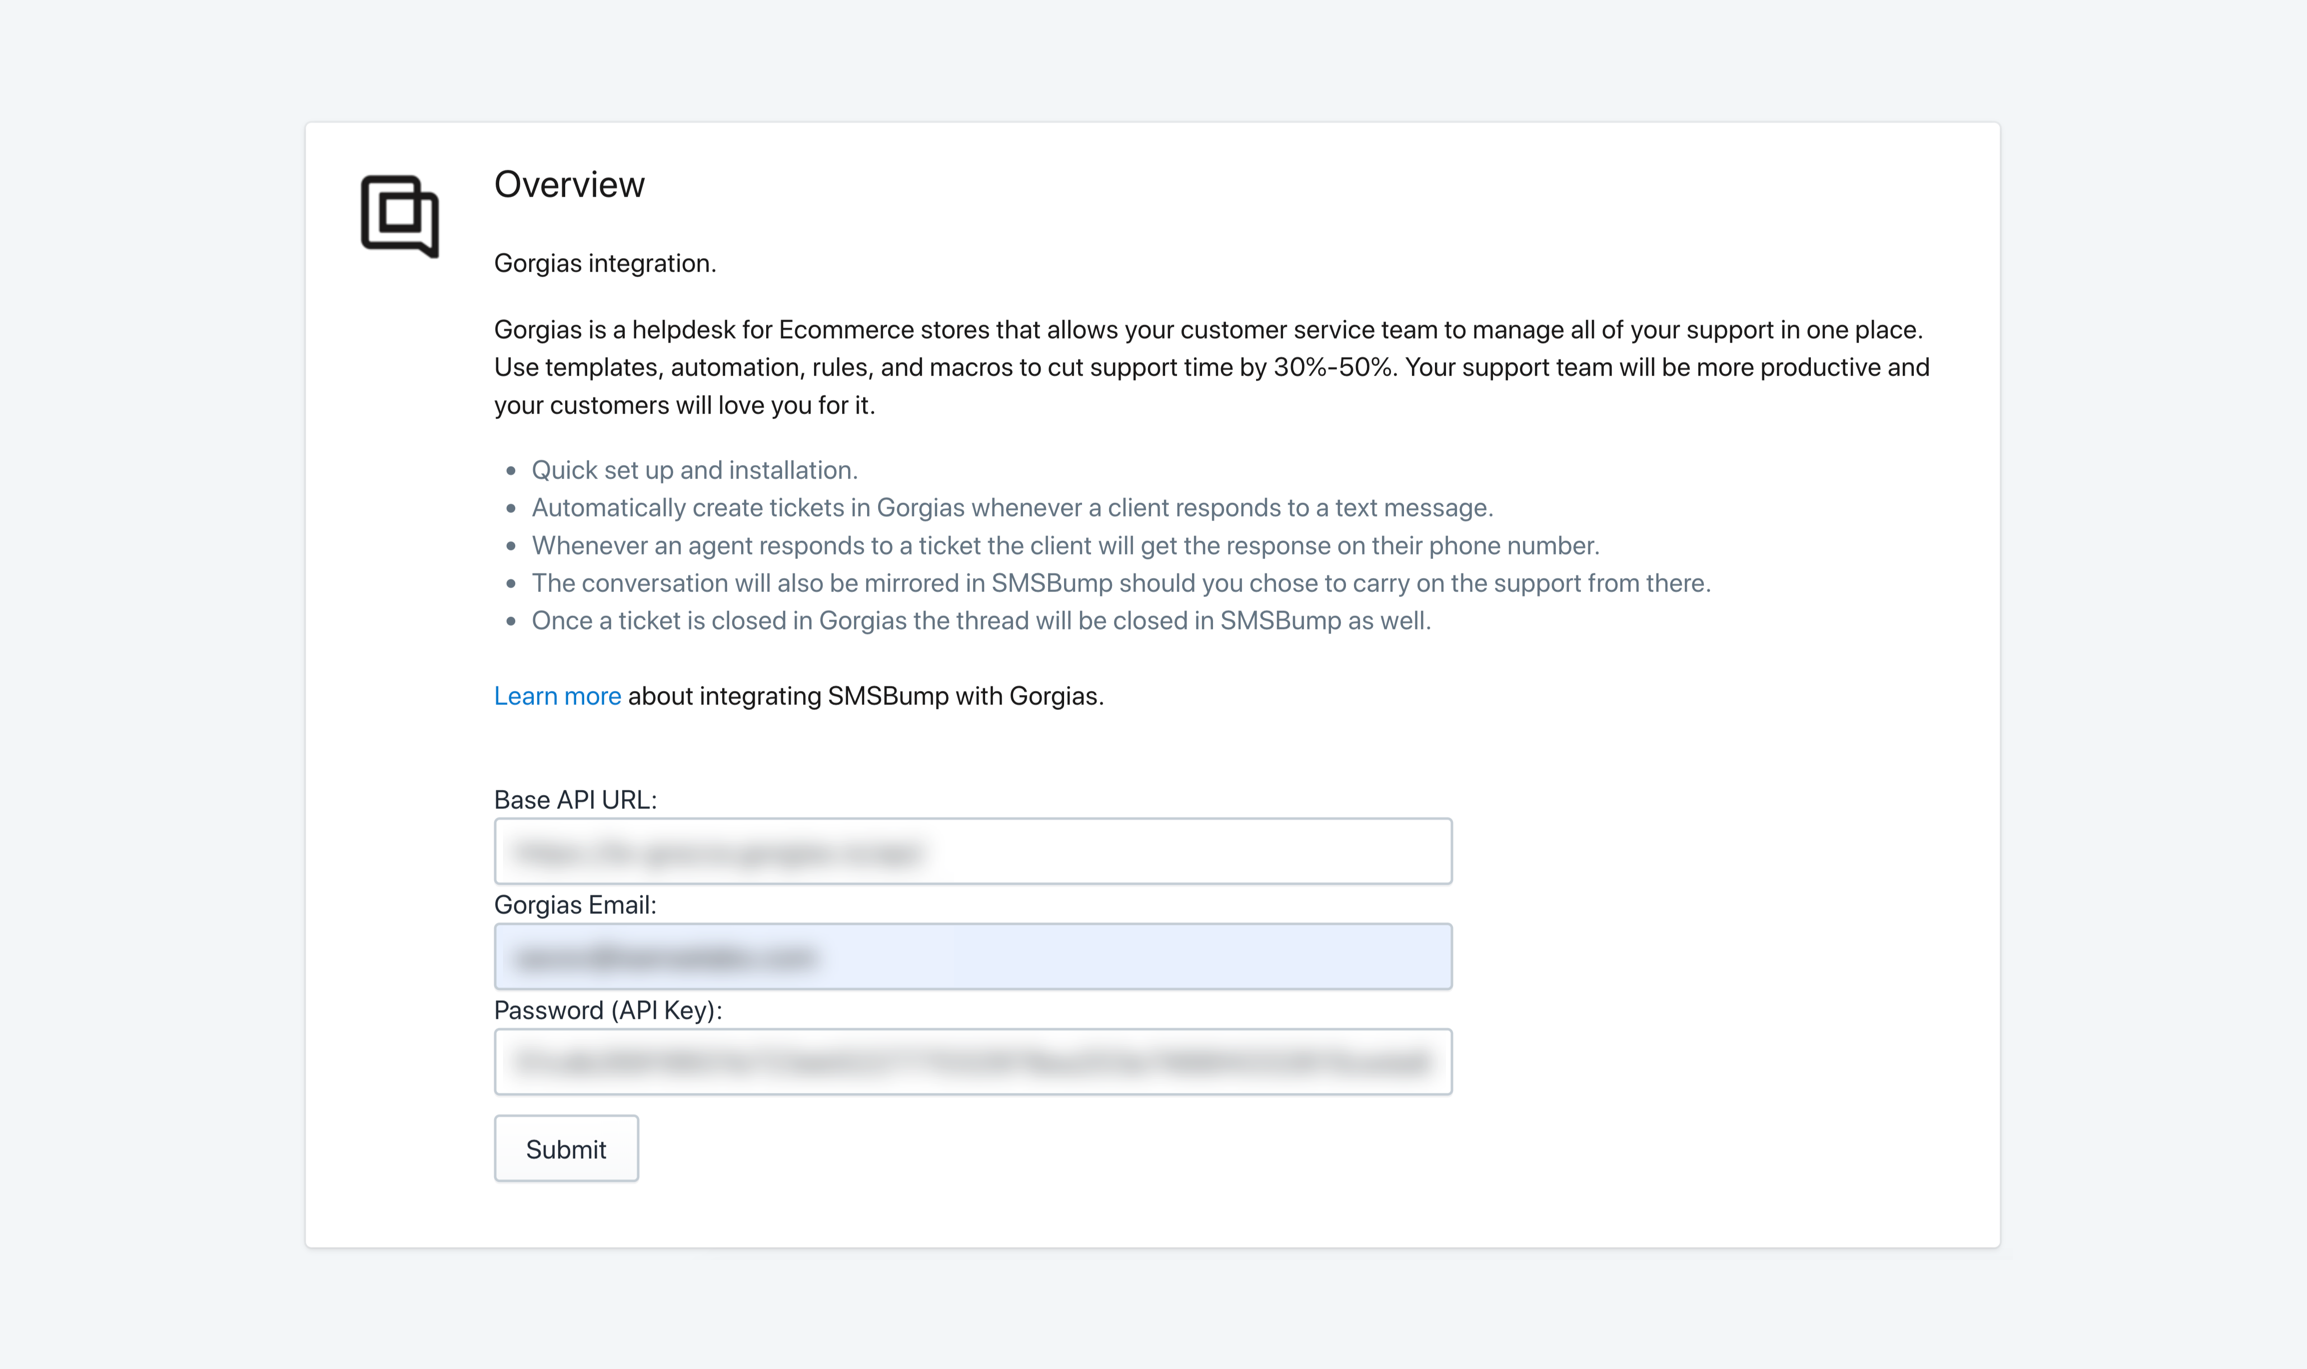Click the 'Password (API Key):' label
2307x1369 pixels.
tap(608, 1010)
